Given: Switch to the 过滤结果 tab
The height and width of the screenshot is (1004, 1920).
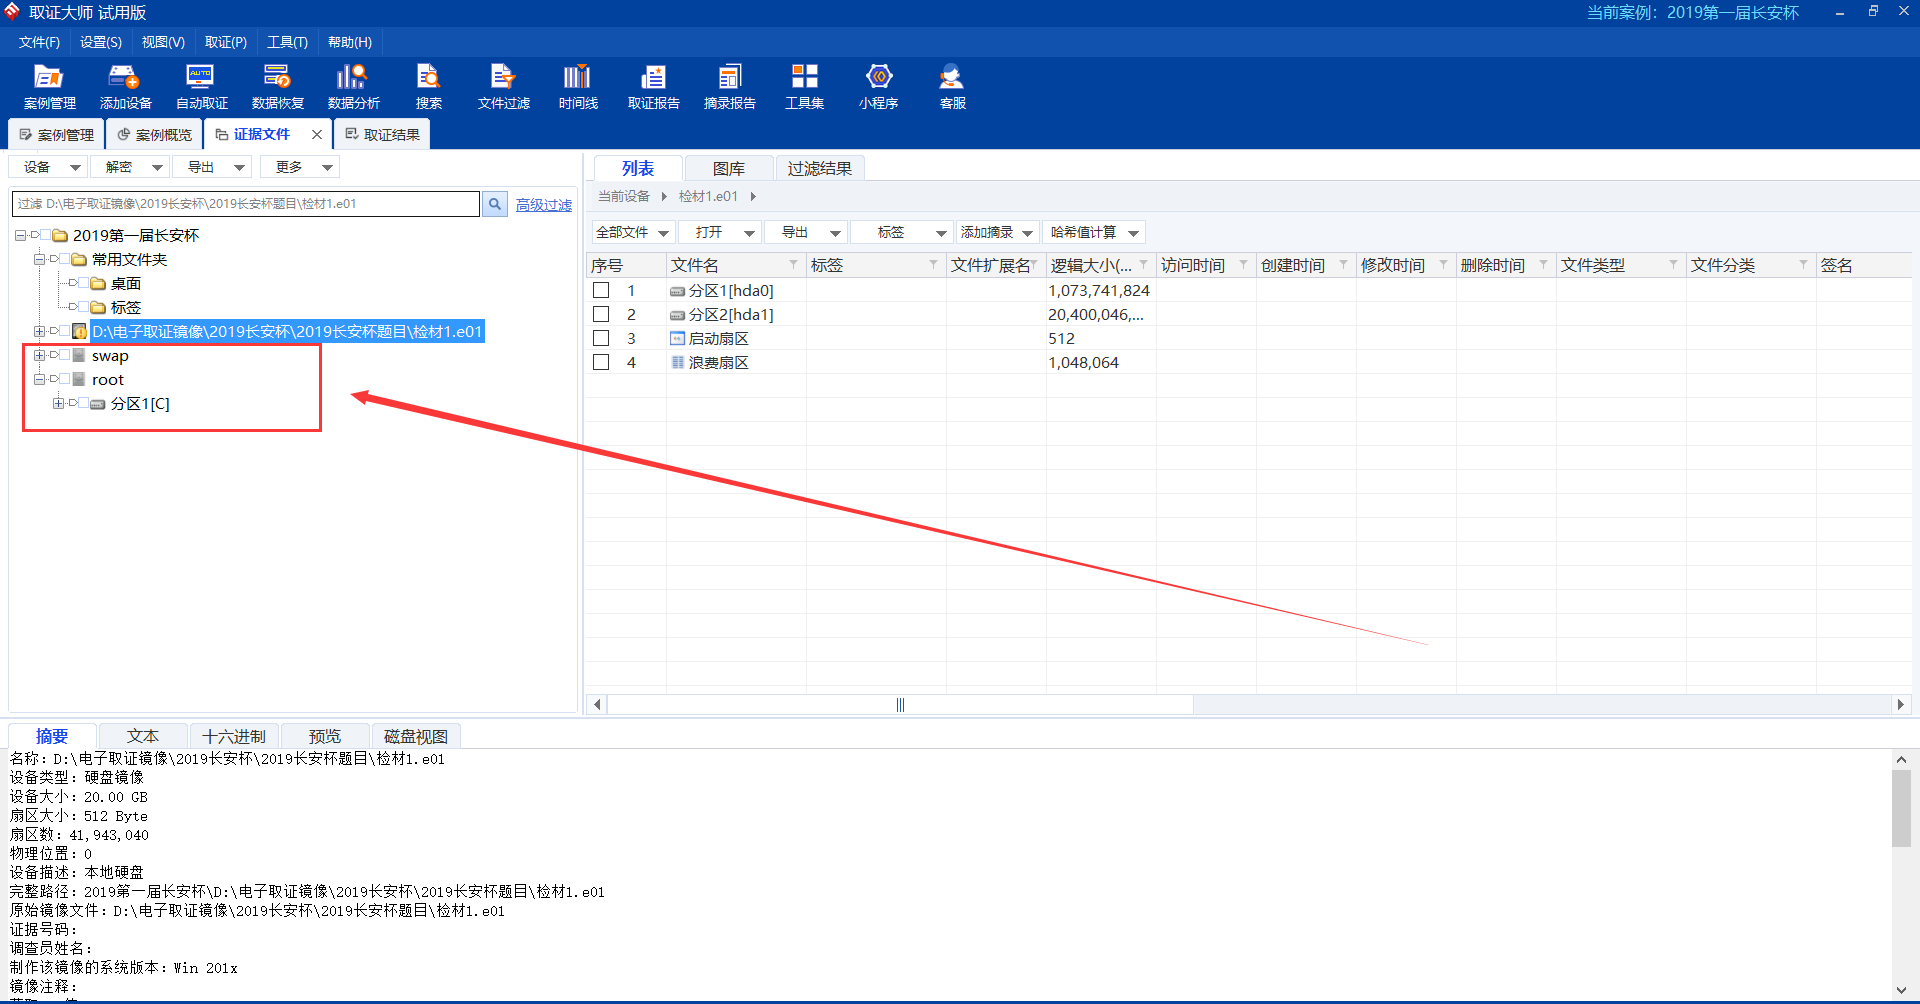Looking at the screenshot, I should point(819,168).
